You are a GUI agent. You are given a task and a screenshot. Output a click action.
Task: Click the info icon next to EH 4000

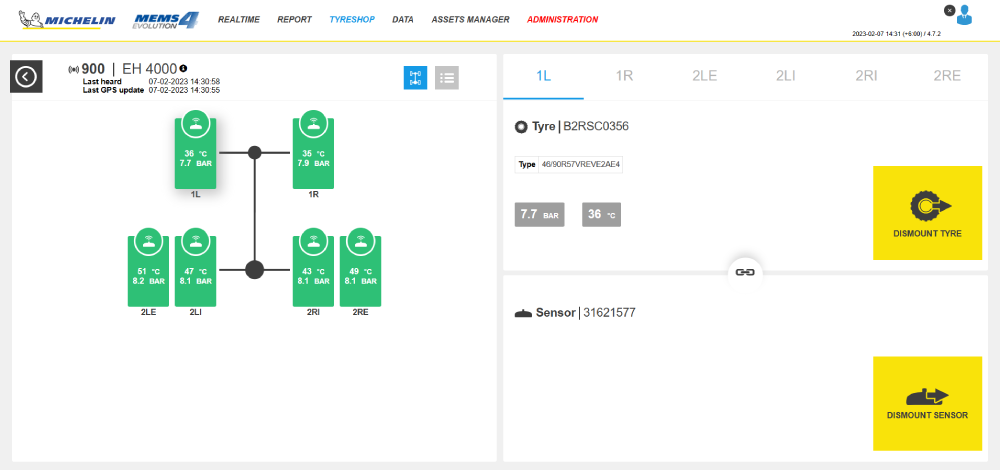point(183,69)
